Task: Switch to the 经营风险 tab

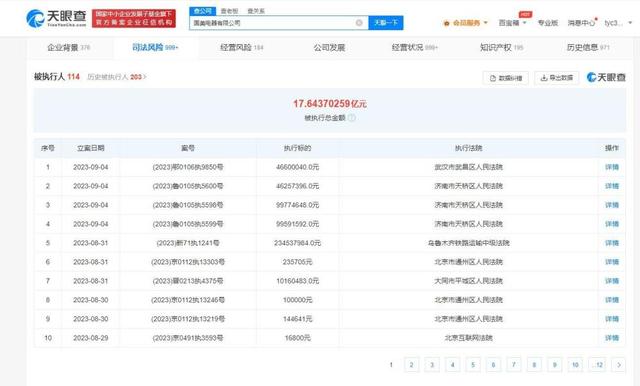Action: (242, 48)
